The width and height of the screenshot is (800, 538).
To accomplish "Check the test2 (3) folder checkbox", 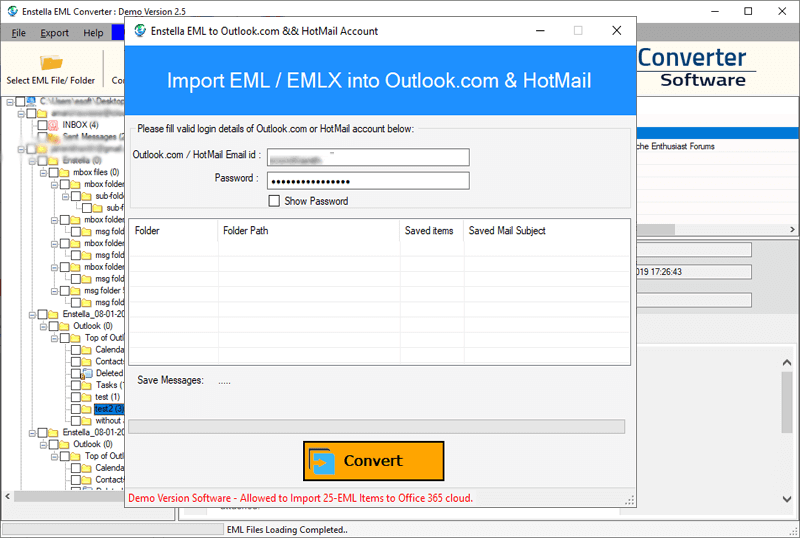I will pyautogui.click(x=76, y=409).
